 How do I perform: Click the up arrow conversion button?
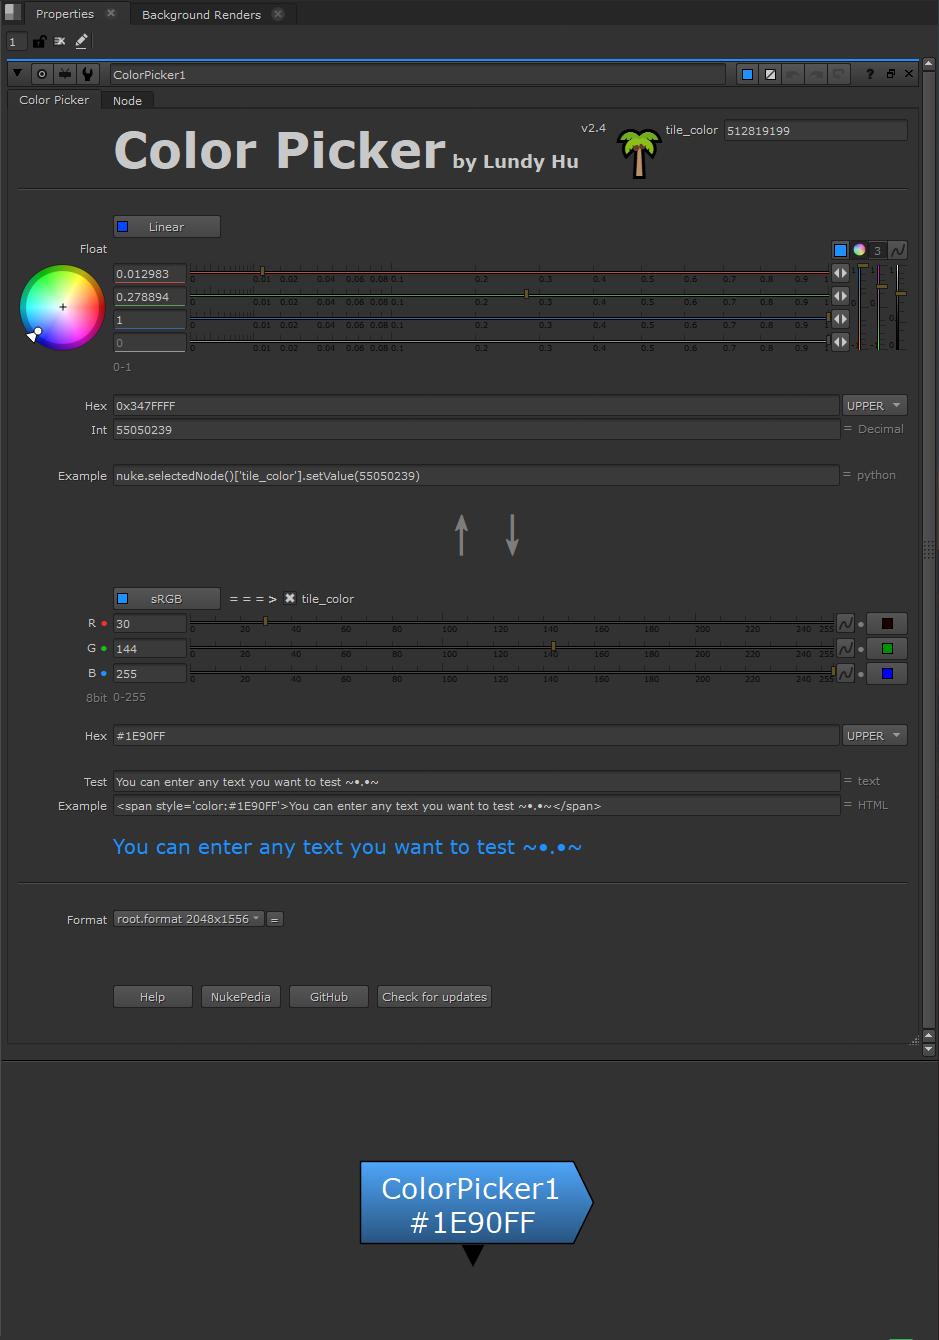tap(461, 535)
